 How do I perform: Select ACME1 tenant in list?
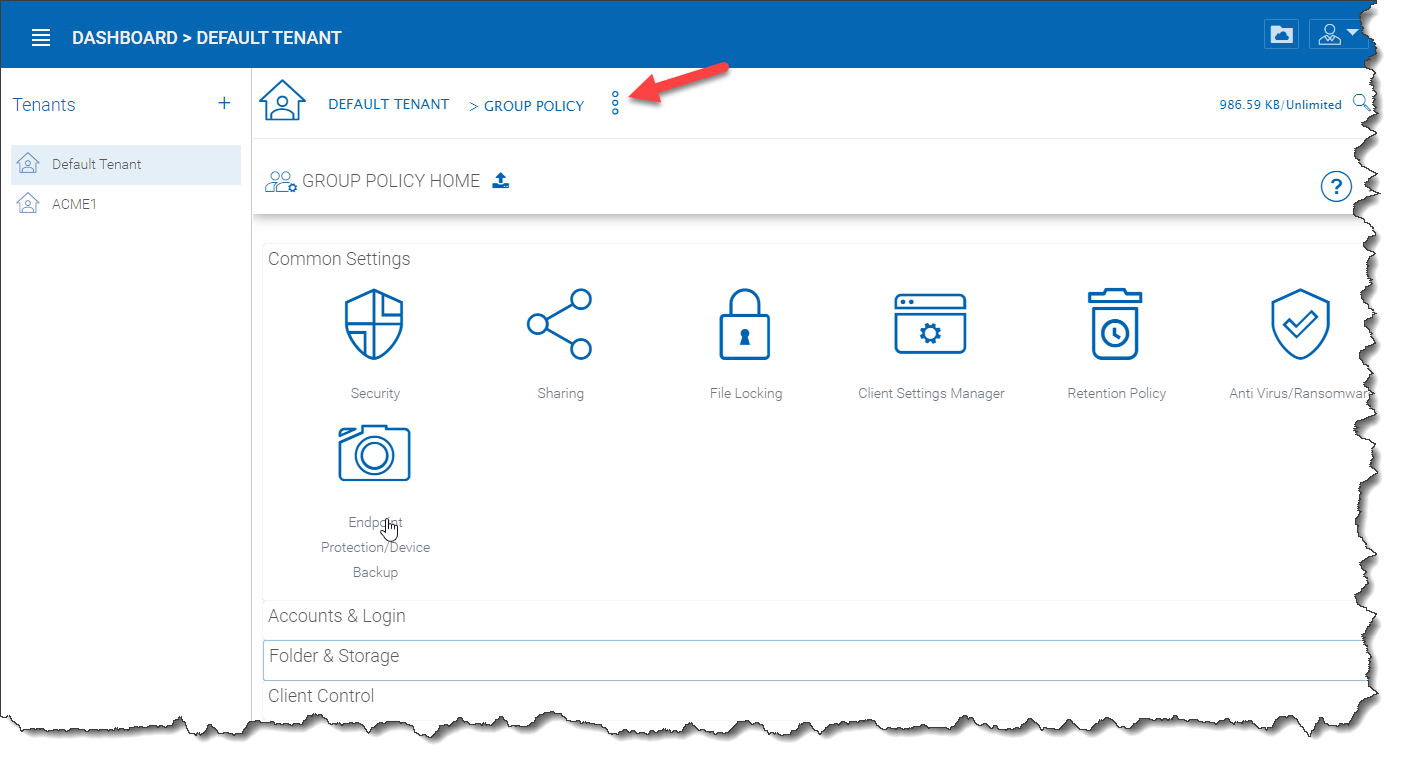[126, 204]
